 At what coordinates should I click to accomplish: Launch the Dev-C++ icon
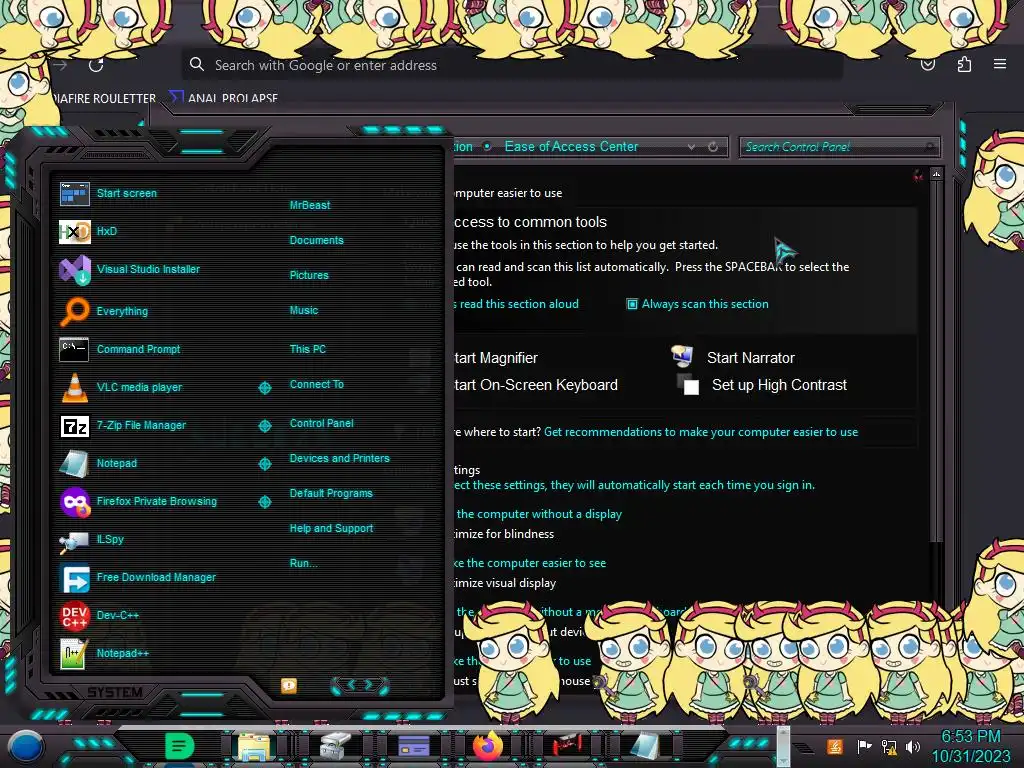pos(74,616)
